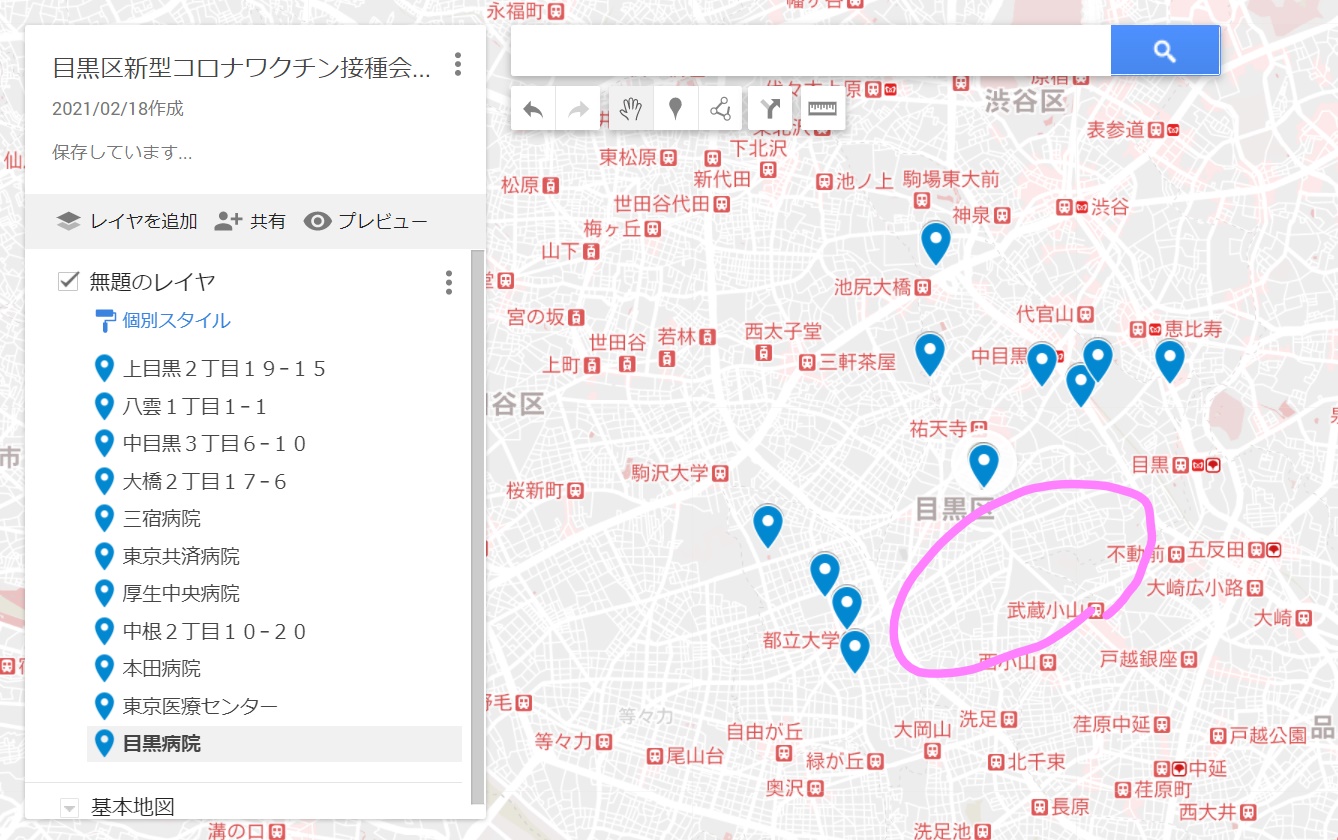Click the Undo arrow tool
Image resolution: width=1338 pixels, height=840 pixels.
coord(533,109)
